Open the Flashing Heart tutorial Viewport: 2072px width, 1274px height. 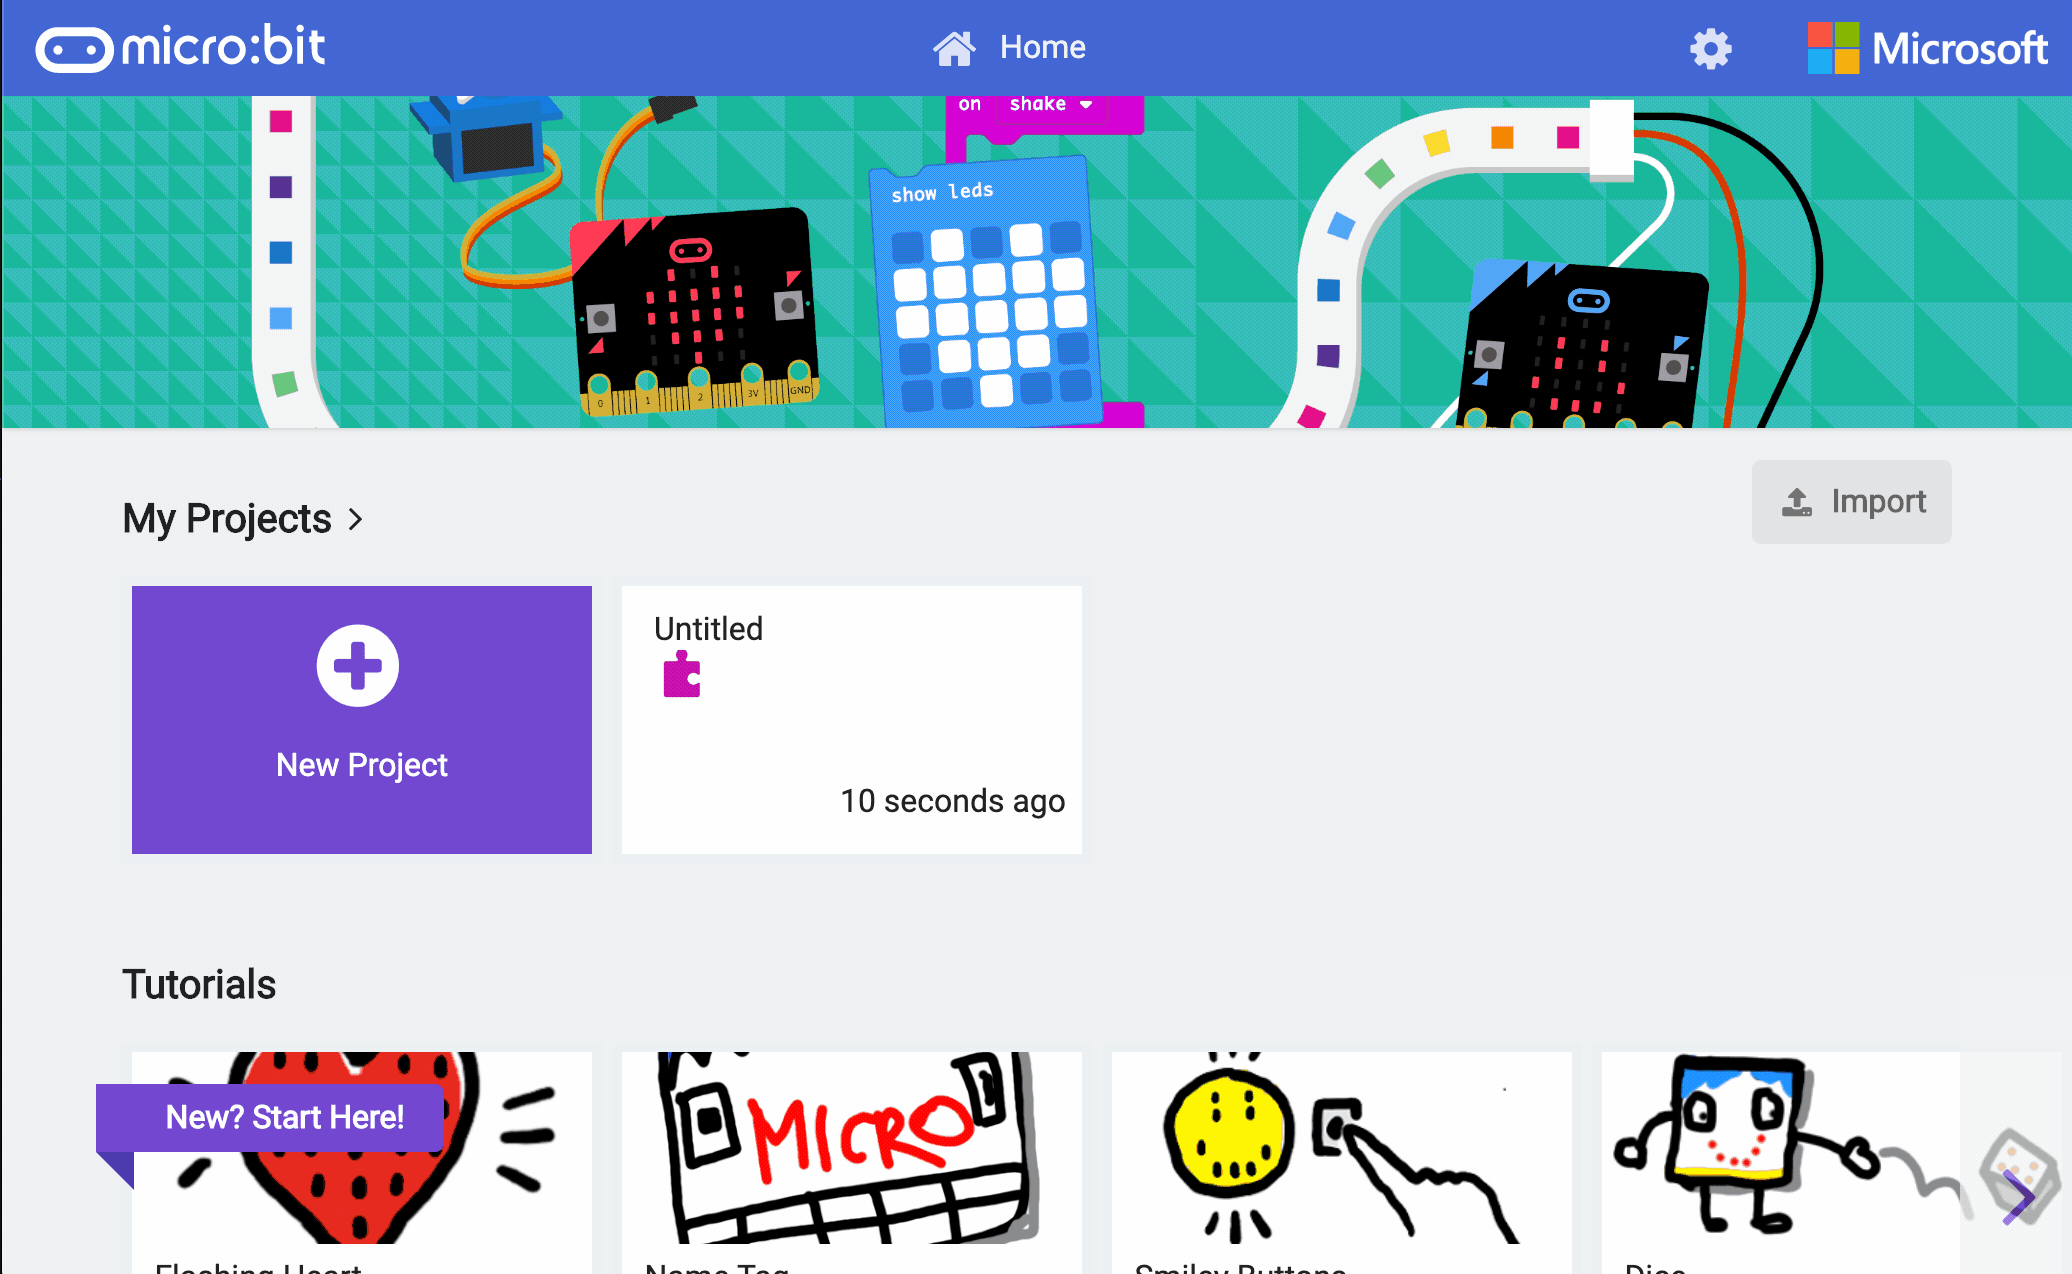[x=362, y=1162]
